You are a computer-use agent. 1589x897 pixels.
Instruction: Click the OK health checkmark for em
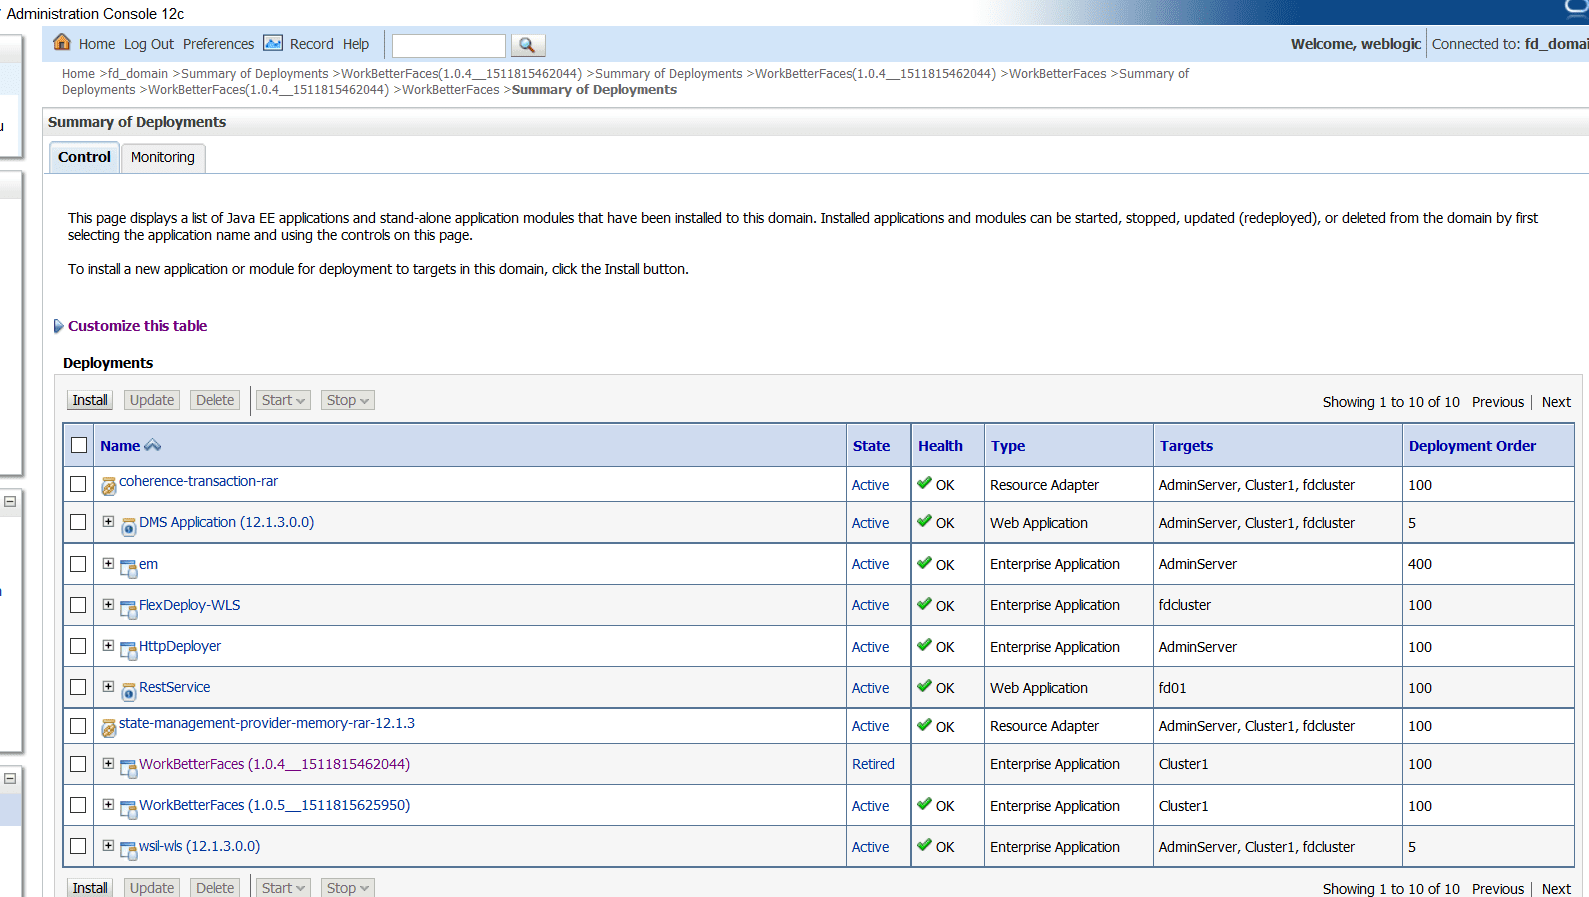coord(924,563)
